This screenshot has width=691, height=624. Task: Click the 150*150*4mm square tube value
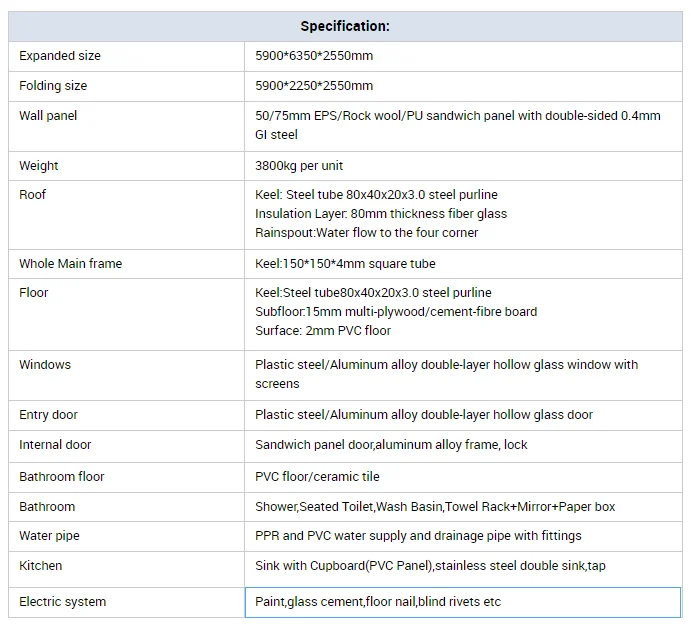[x=345, y=264]
